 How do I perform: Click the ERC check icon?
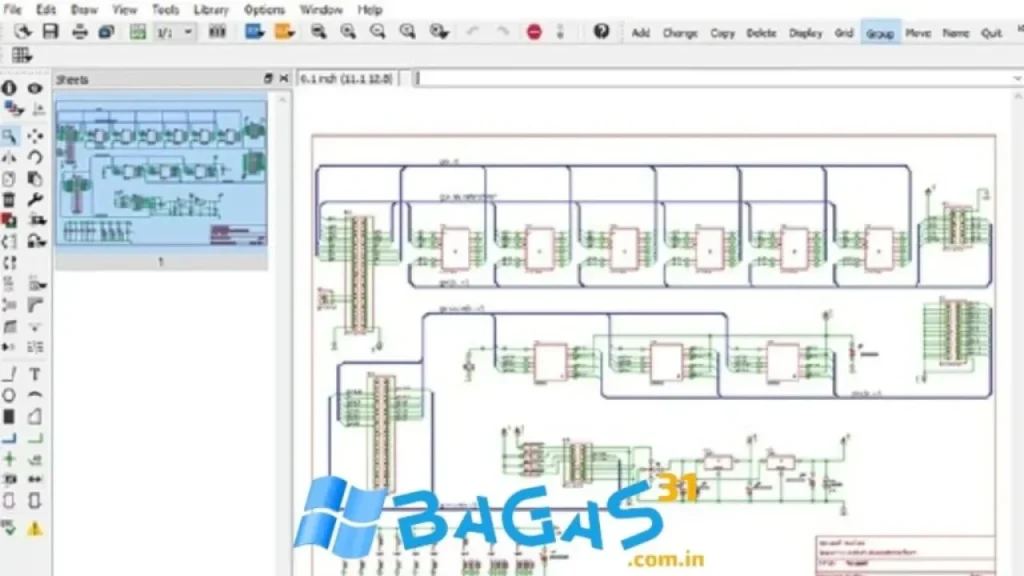[9, 528]
